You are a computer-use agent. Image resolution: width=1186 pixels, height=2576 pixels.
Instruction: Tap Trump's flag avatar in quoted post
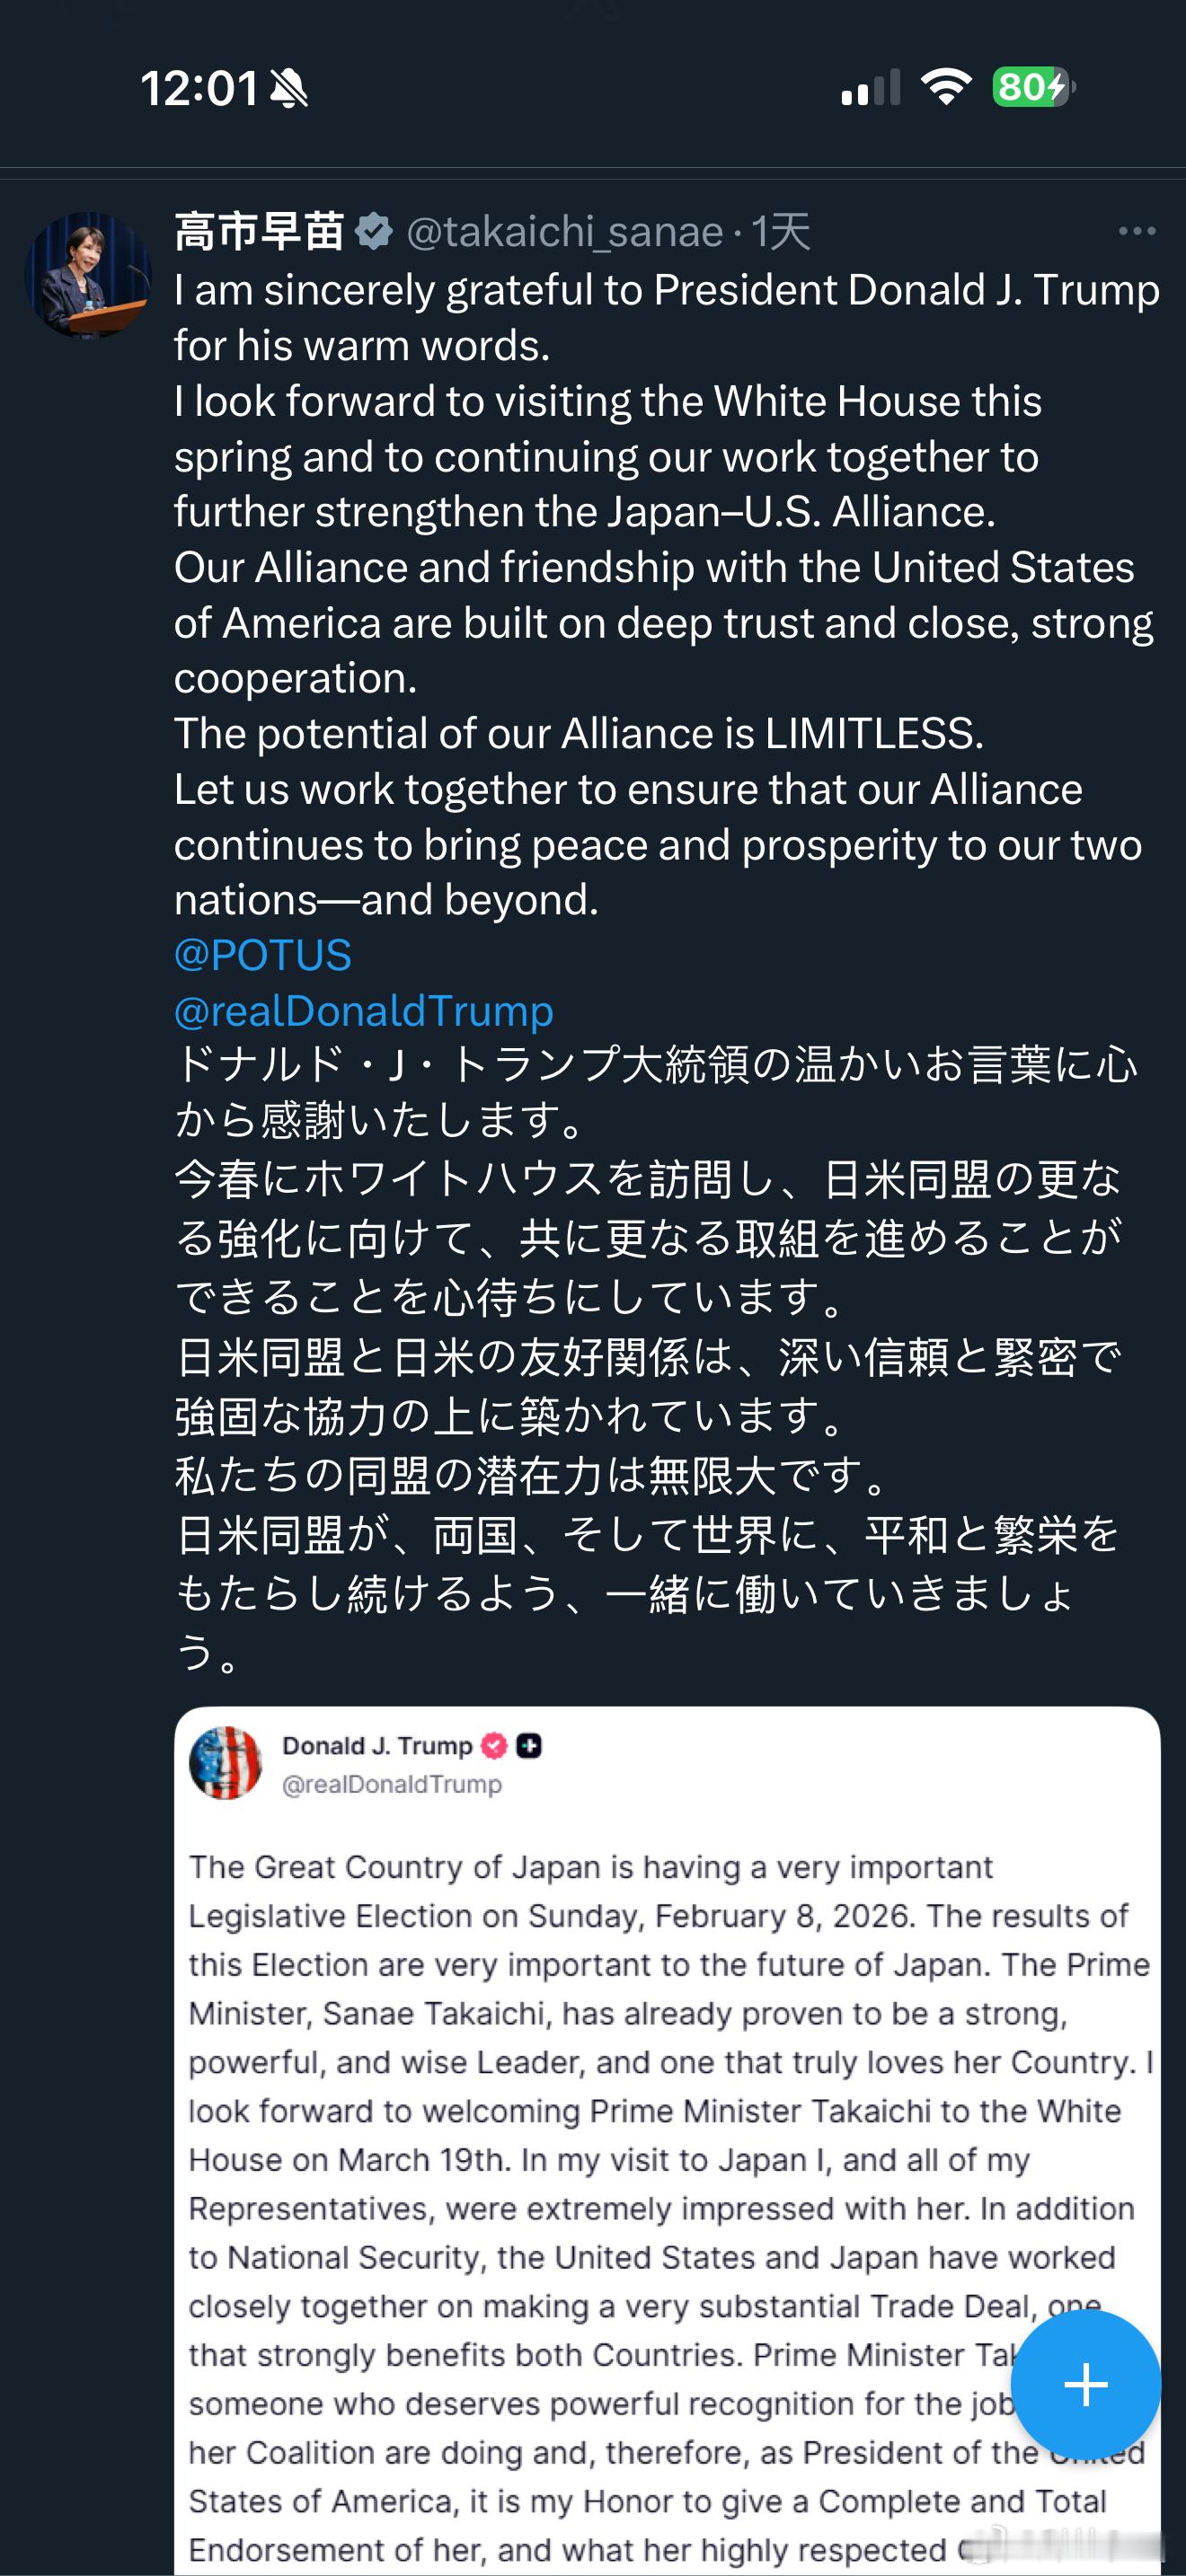click(x=226, y=1763)
